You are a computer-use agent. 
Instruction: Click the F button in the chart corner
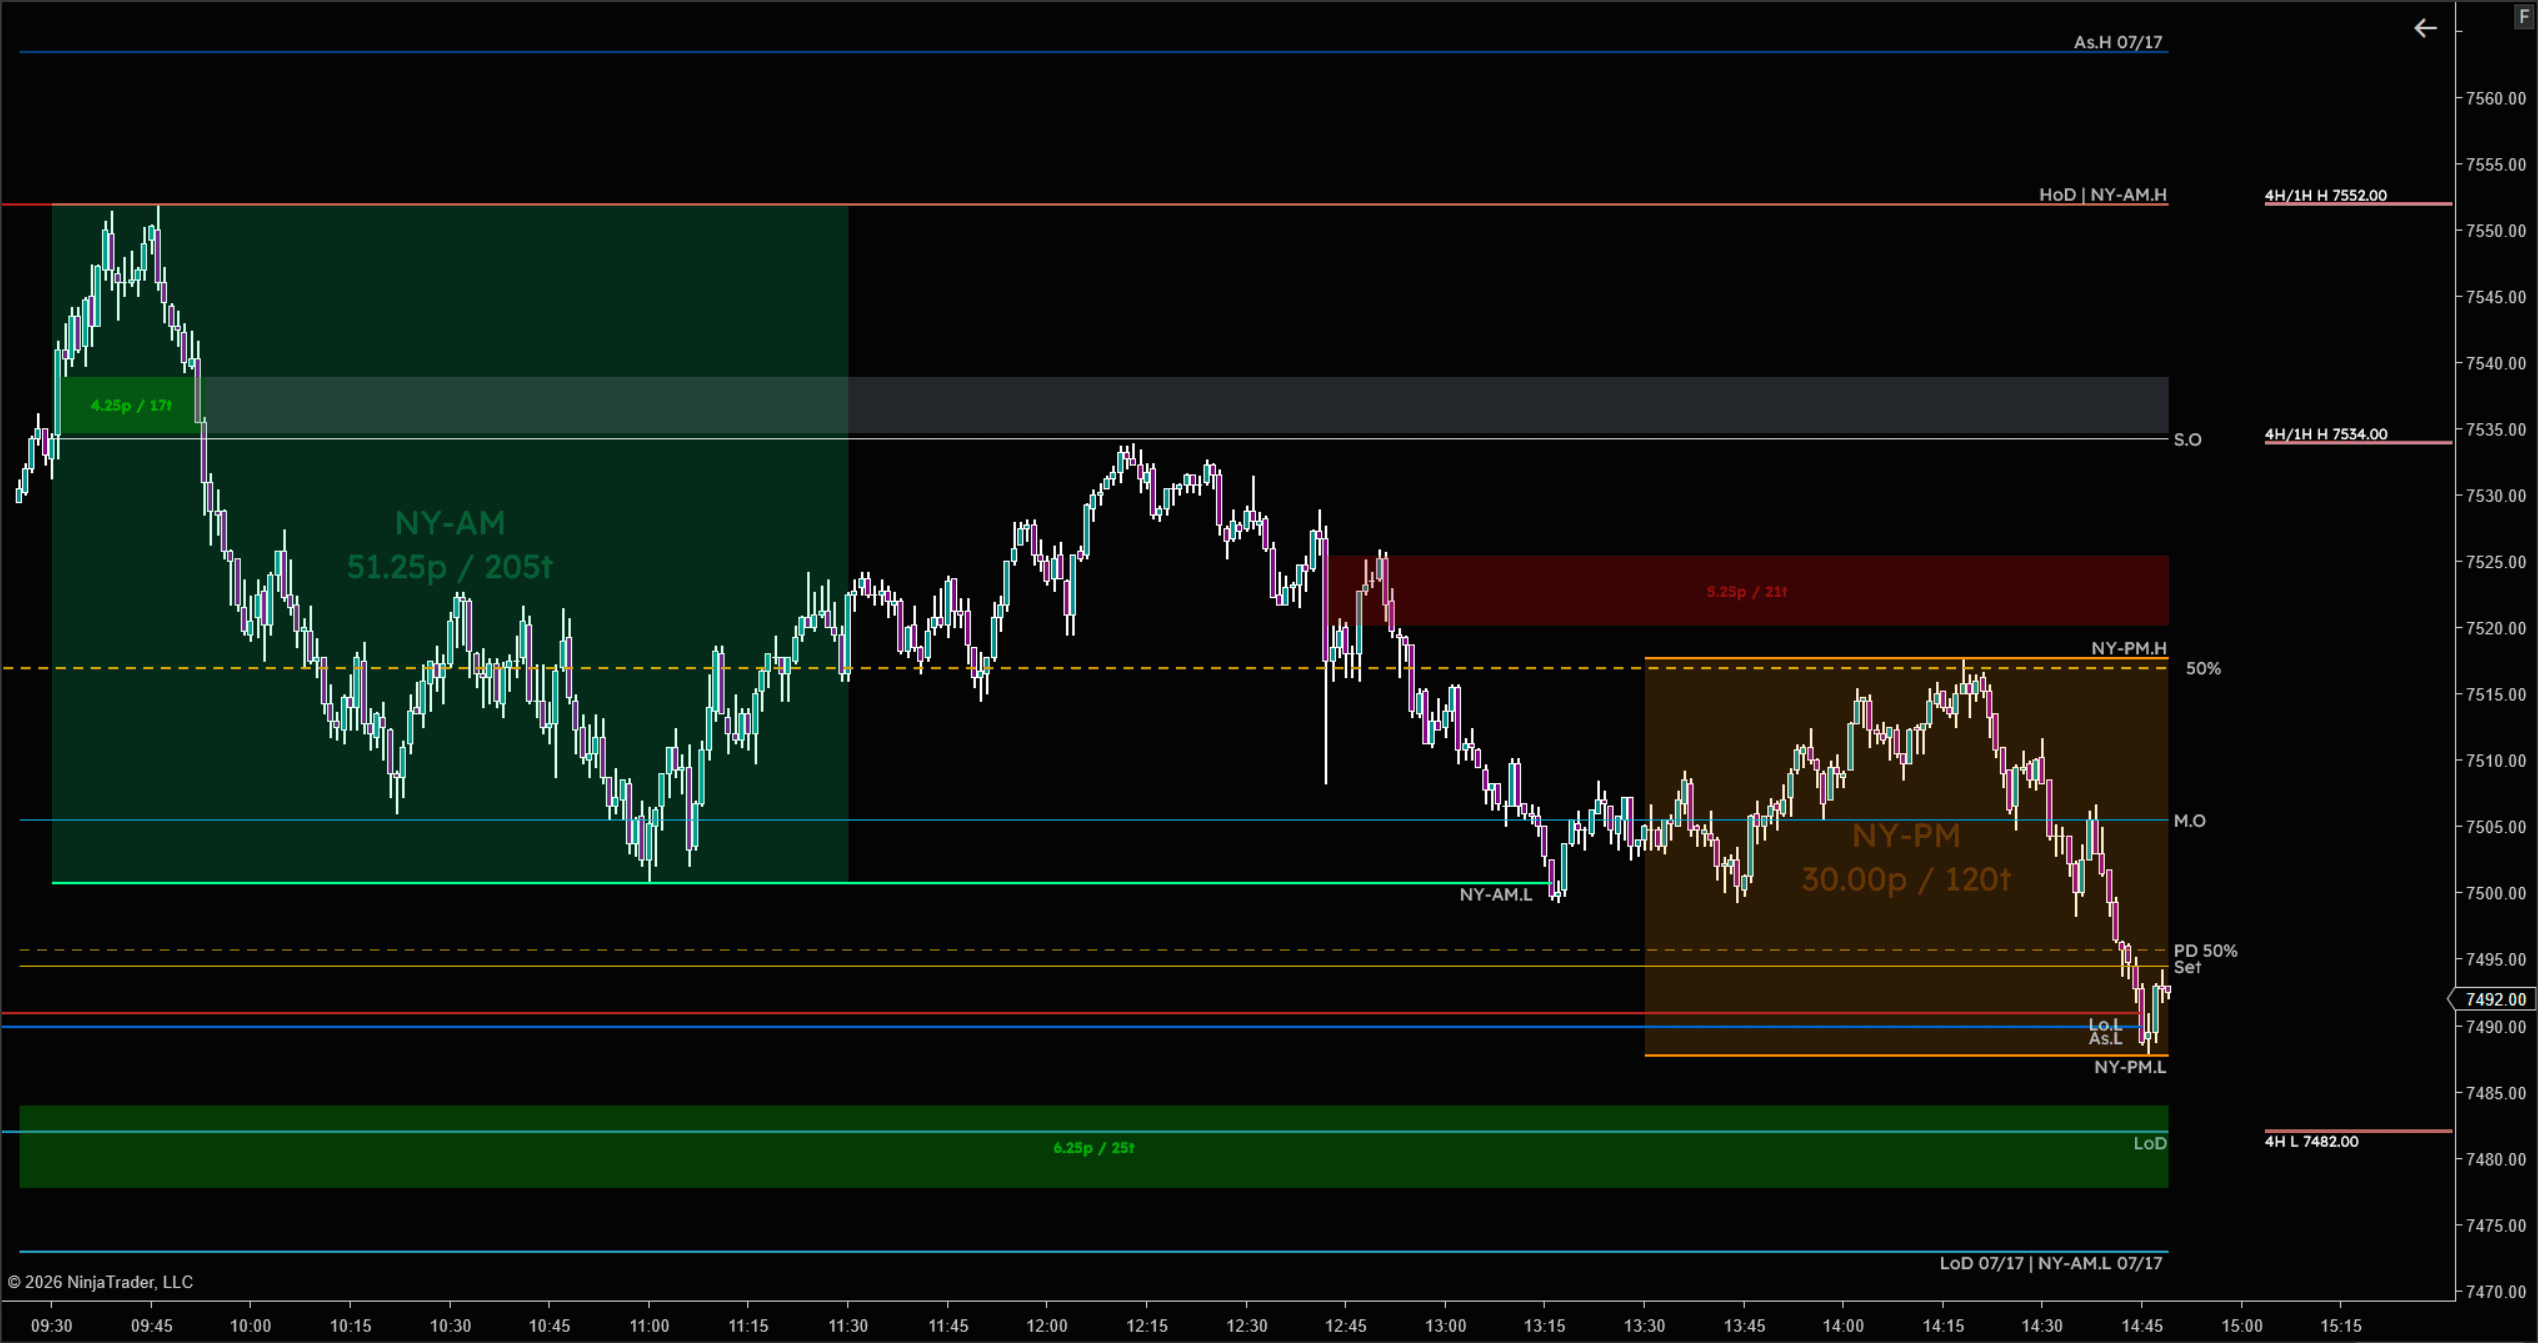point(2523,16)
